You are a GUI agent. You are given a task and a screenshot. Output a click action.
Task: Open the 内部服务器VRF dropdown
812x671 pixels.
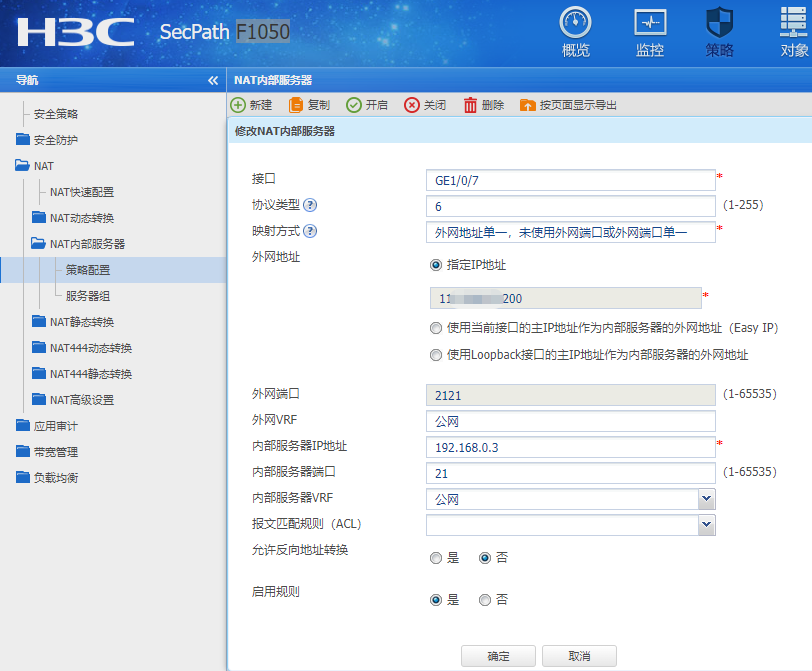tap(707, 498)
